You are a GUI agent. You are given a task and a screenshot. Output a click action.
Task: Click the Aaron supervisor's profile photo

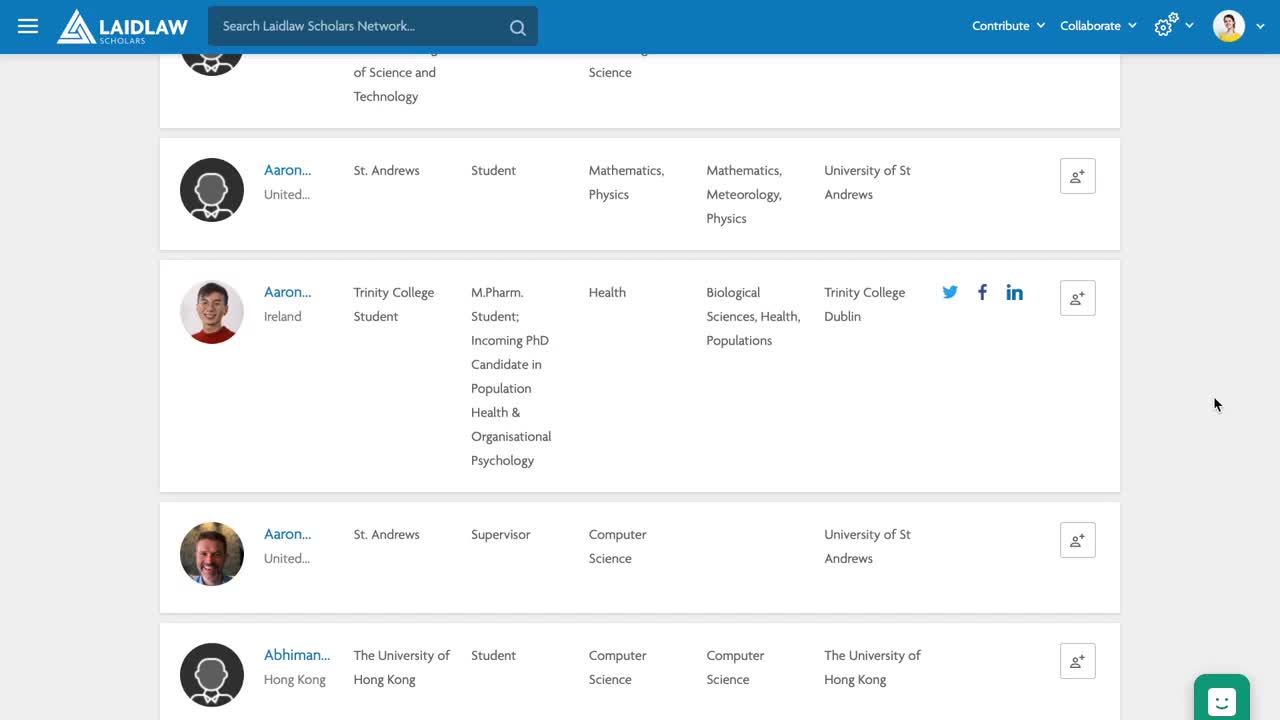pyautogui.click(x=212, y=553)
